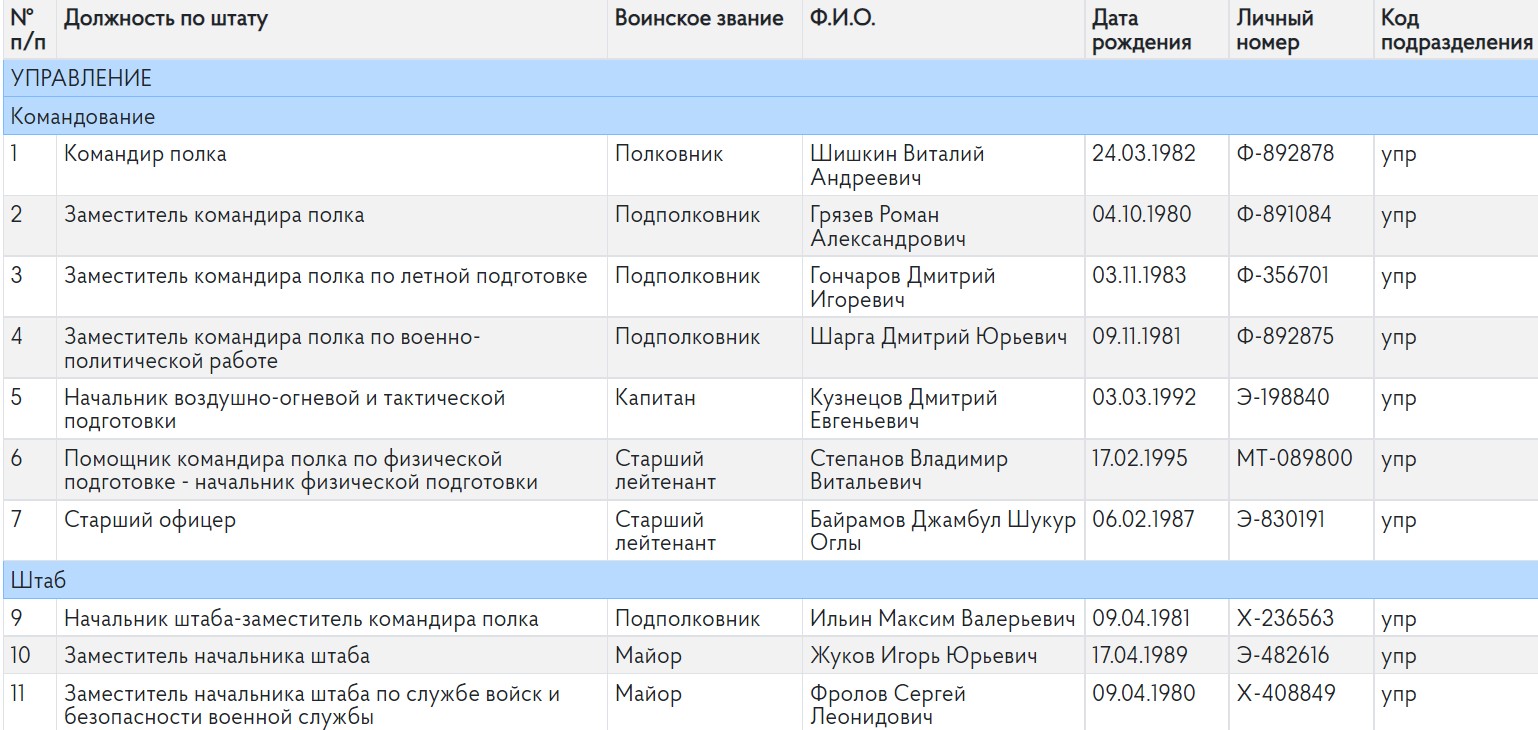Click the "Старший офицер" position cell
This screenshot has height=730, width=1538.
click(150, 520)
